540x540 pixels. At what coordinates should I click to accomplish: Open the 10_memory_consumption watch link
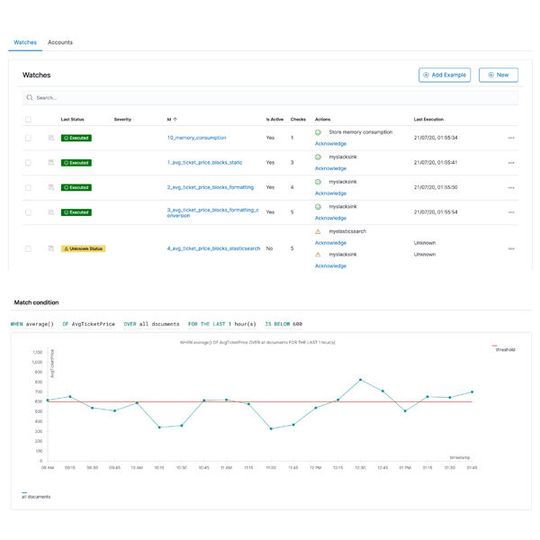tap(197, 138)
